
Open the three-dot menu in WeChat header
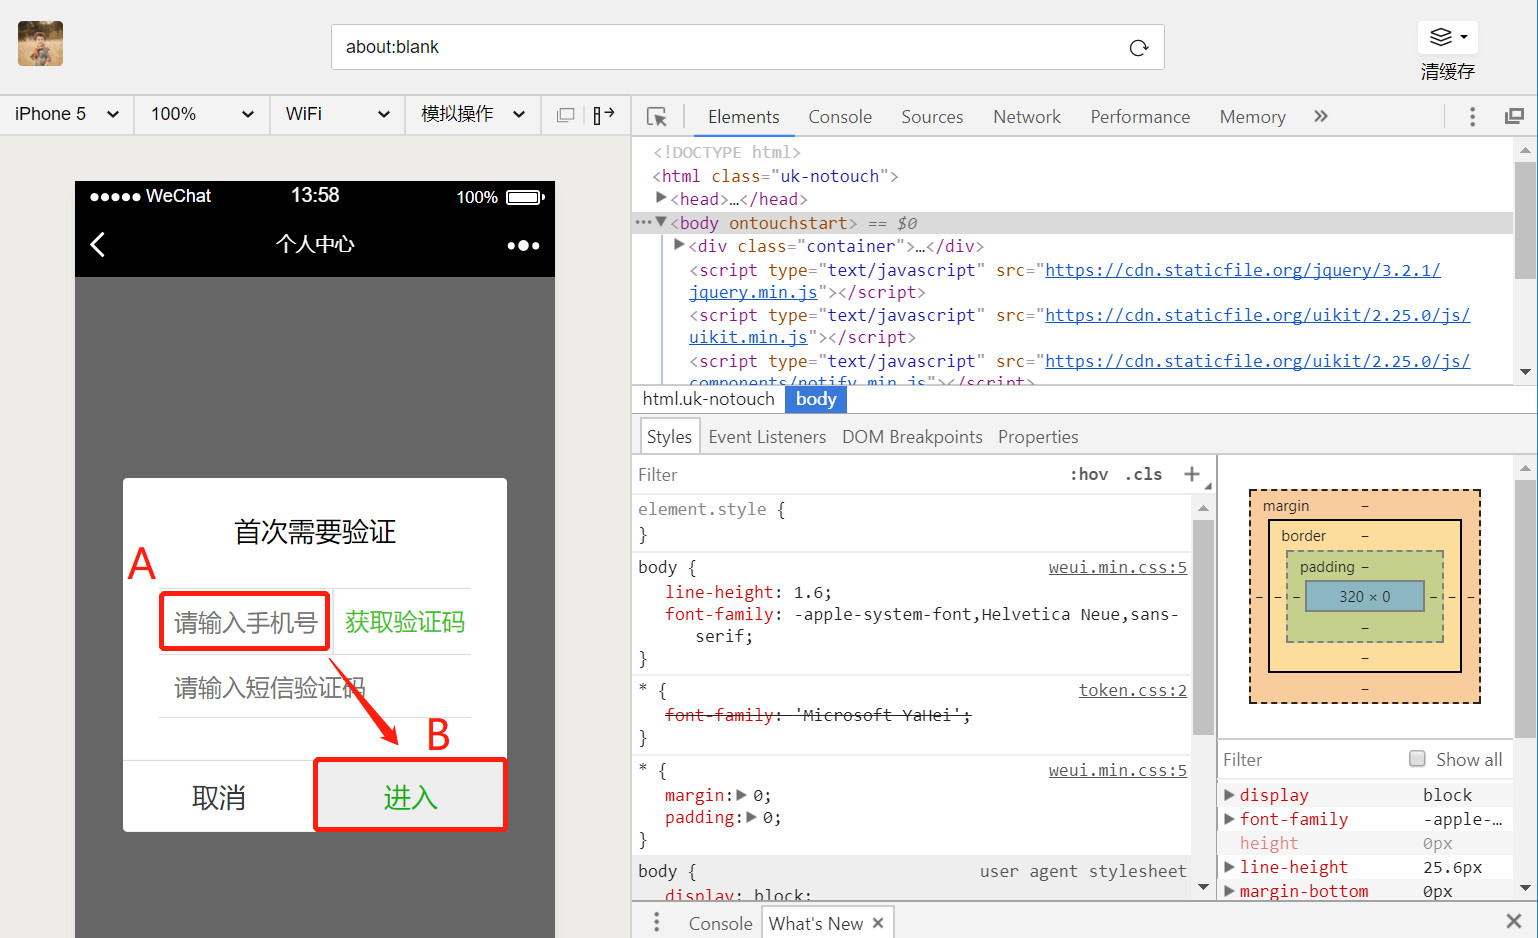coord(523,246)
